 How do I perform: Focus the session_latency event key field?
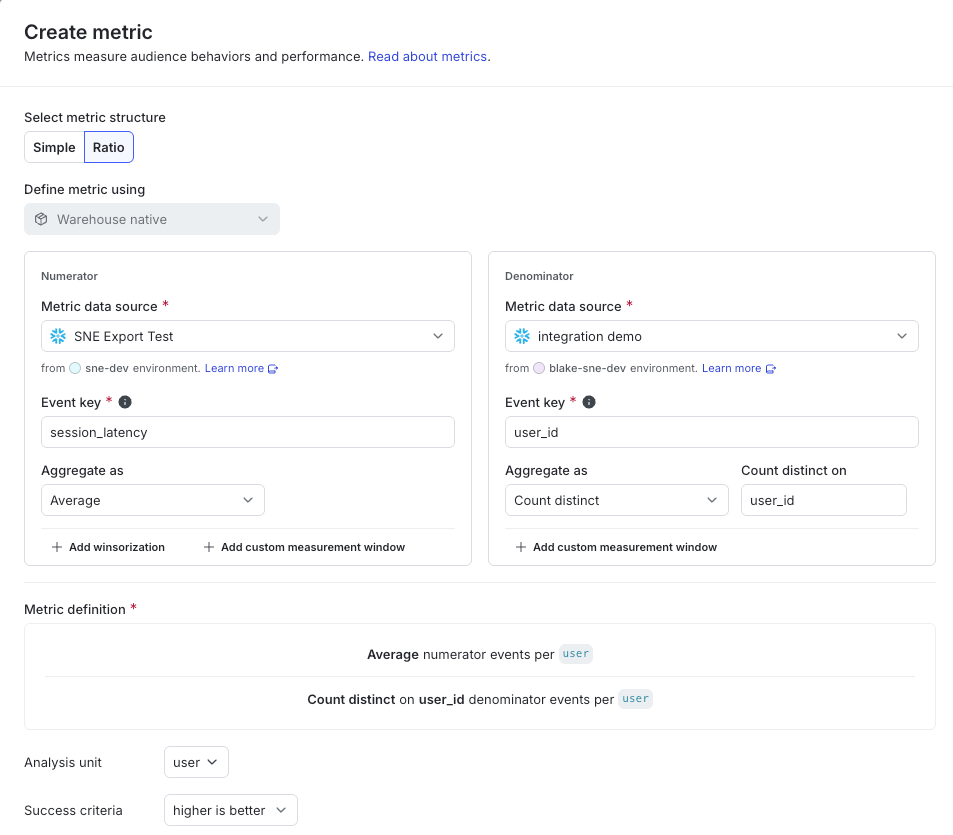click(x=247, y=432)
